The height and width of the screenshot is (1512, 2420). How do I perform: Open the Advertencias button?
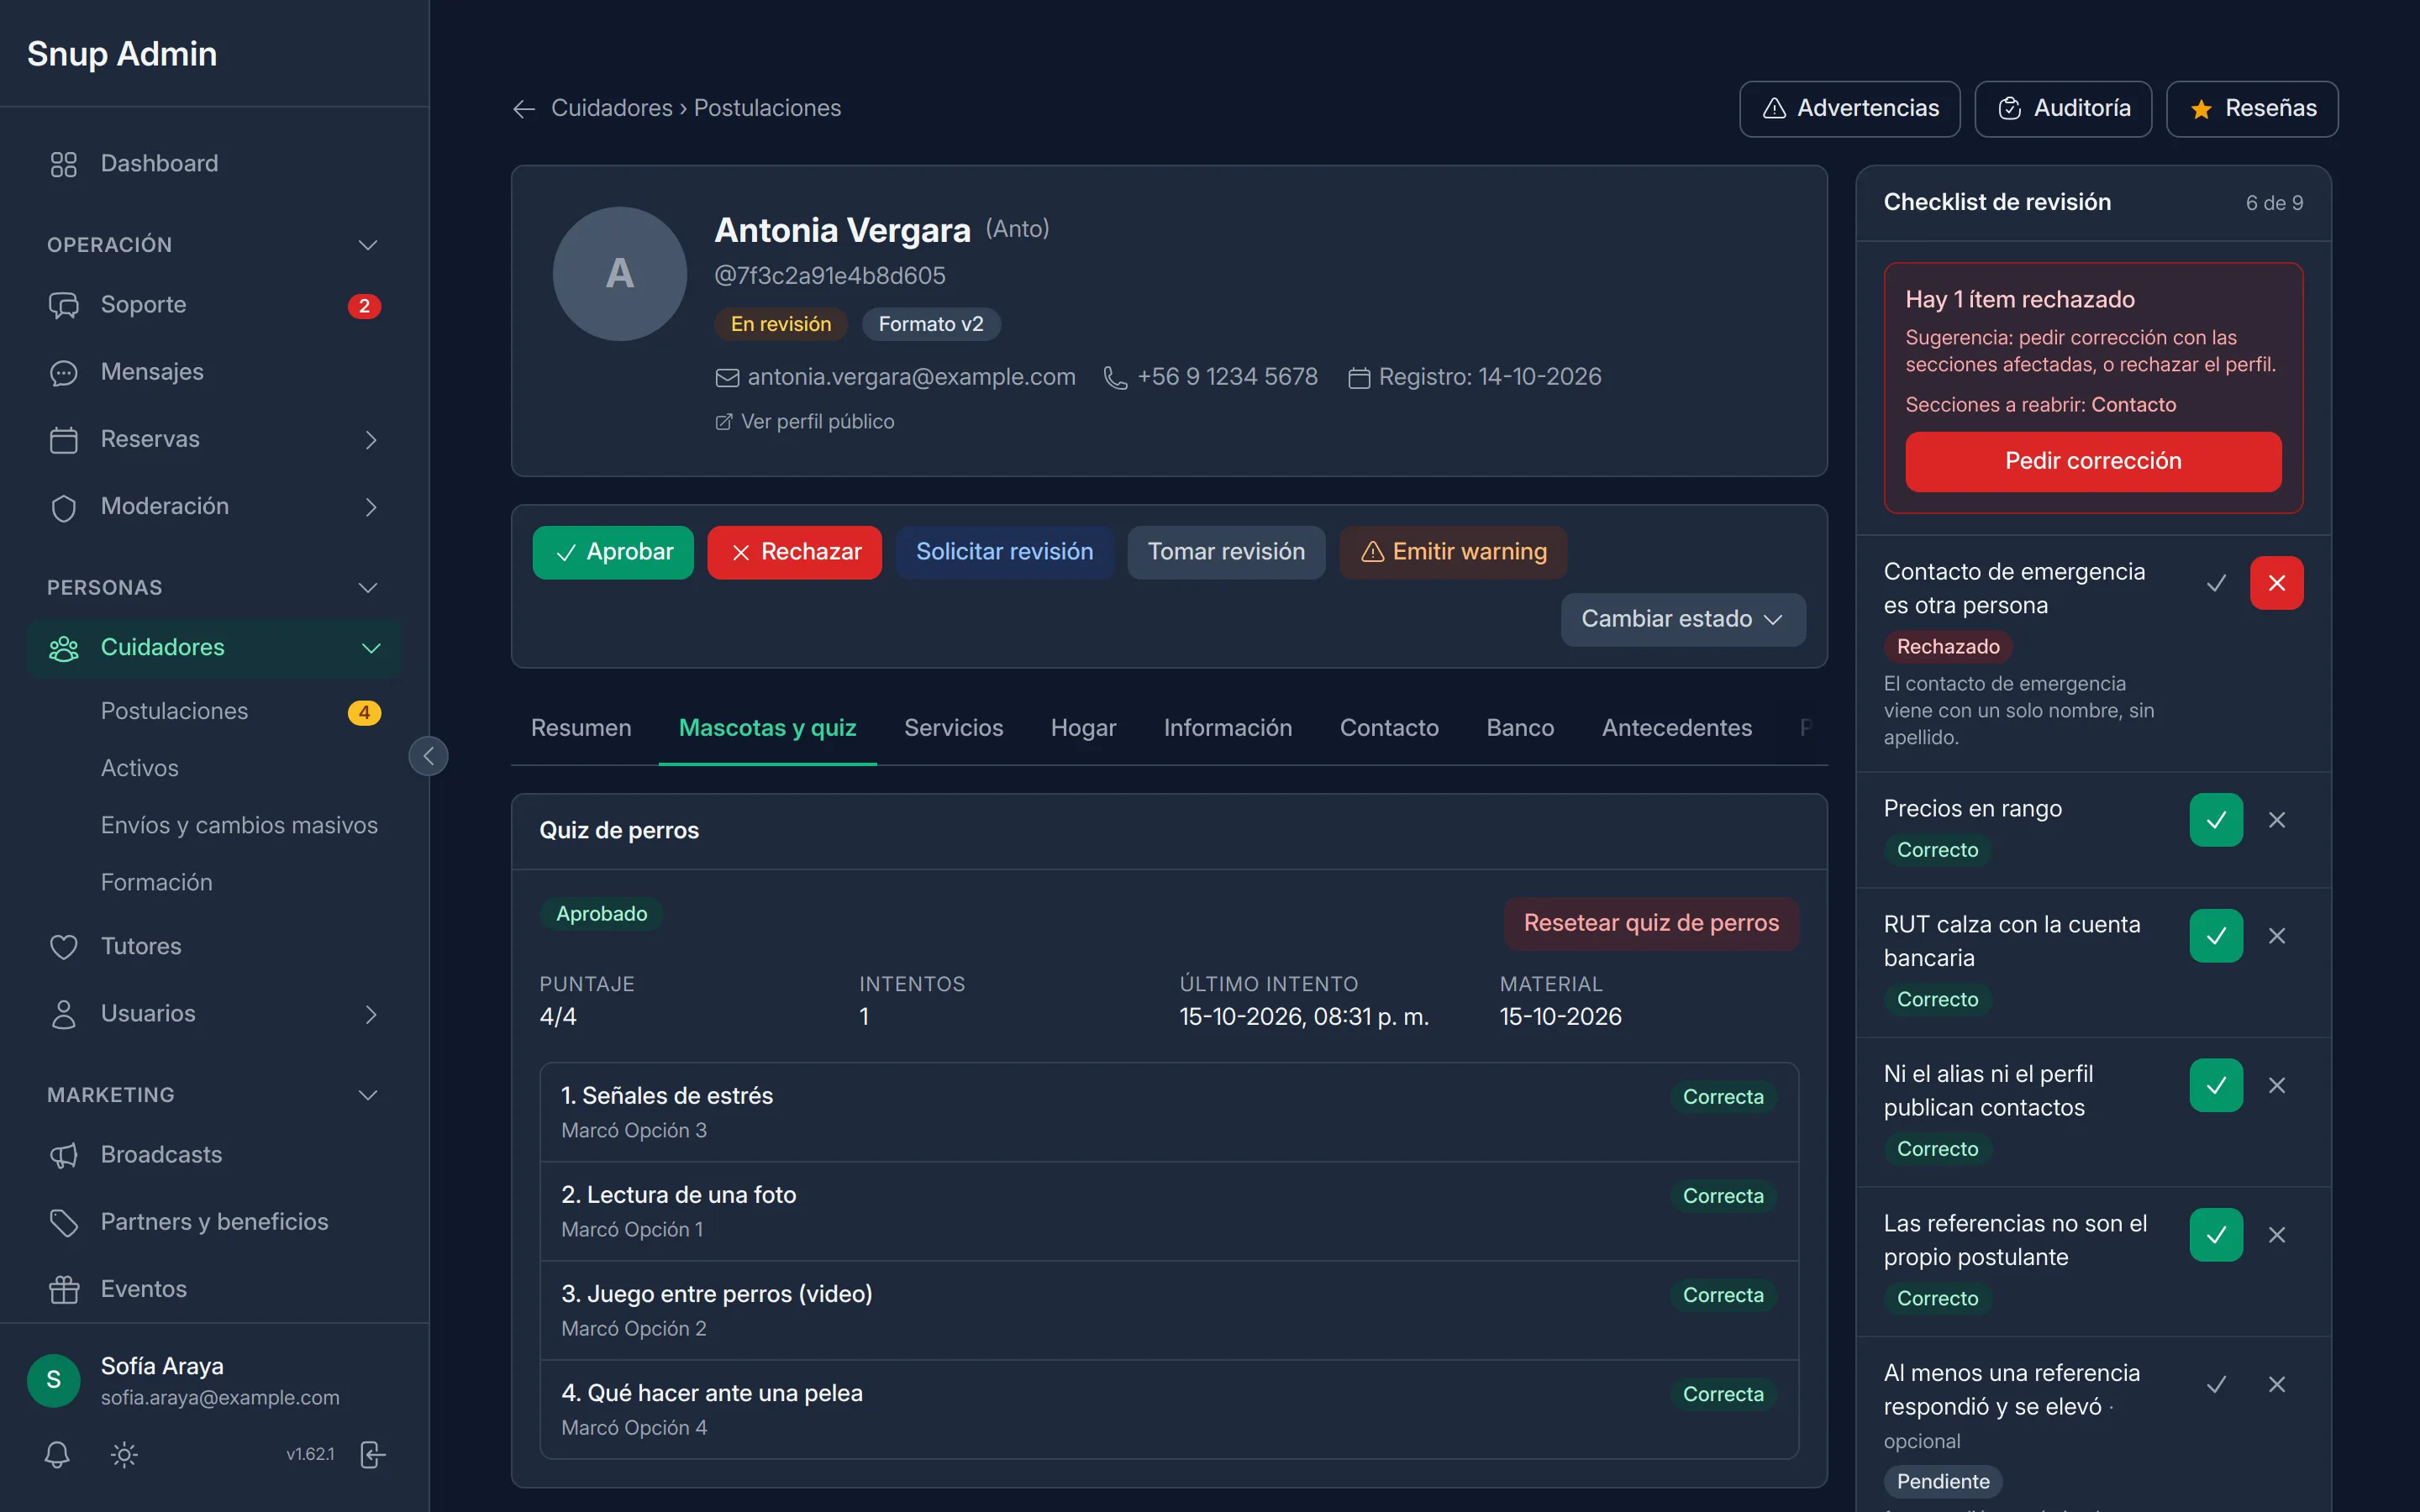[1849, 109]
